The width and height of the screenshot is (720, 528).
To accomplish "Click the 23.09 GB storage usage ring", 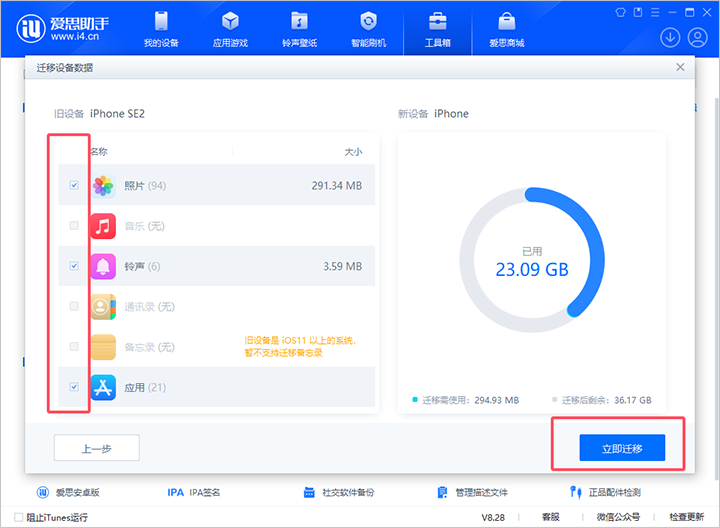I will [x=531, y=262].
